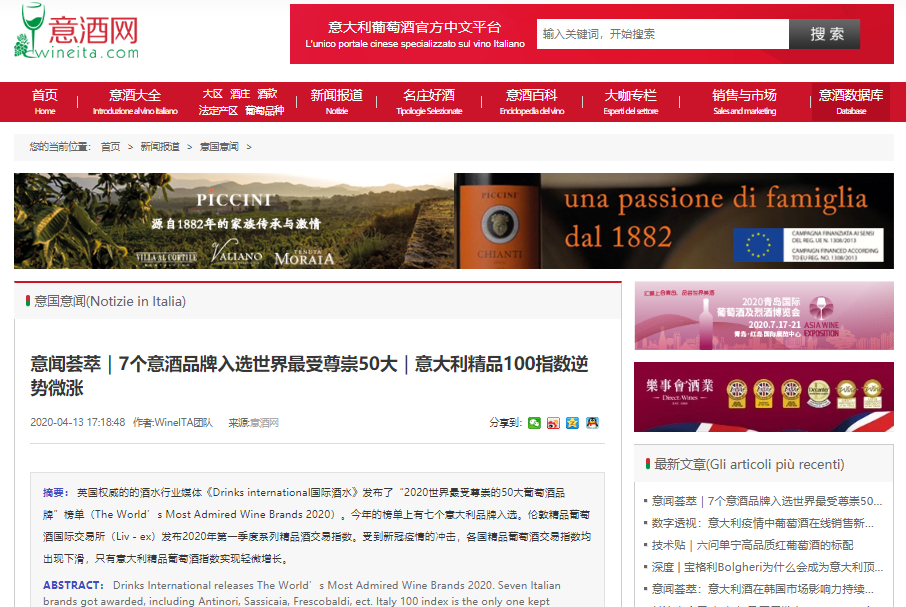Image resolution: width=906 pixels, height=607 pixels.
Task: Go to 新闻报道 in the breadcrumb trail
Action: (160, 147)
